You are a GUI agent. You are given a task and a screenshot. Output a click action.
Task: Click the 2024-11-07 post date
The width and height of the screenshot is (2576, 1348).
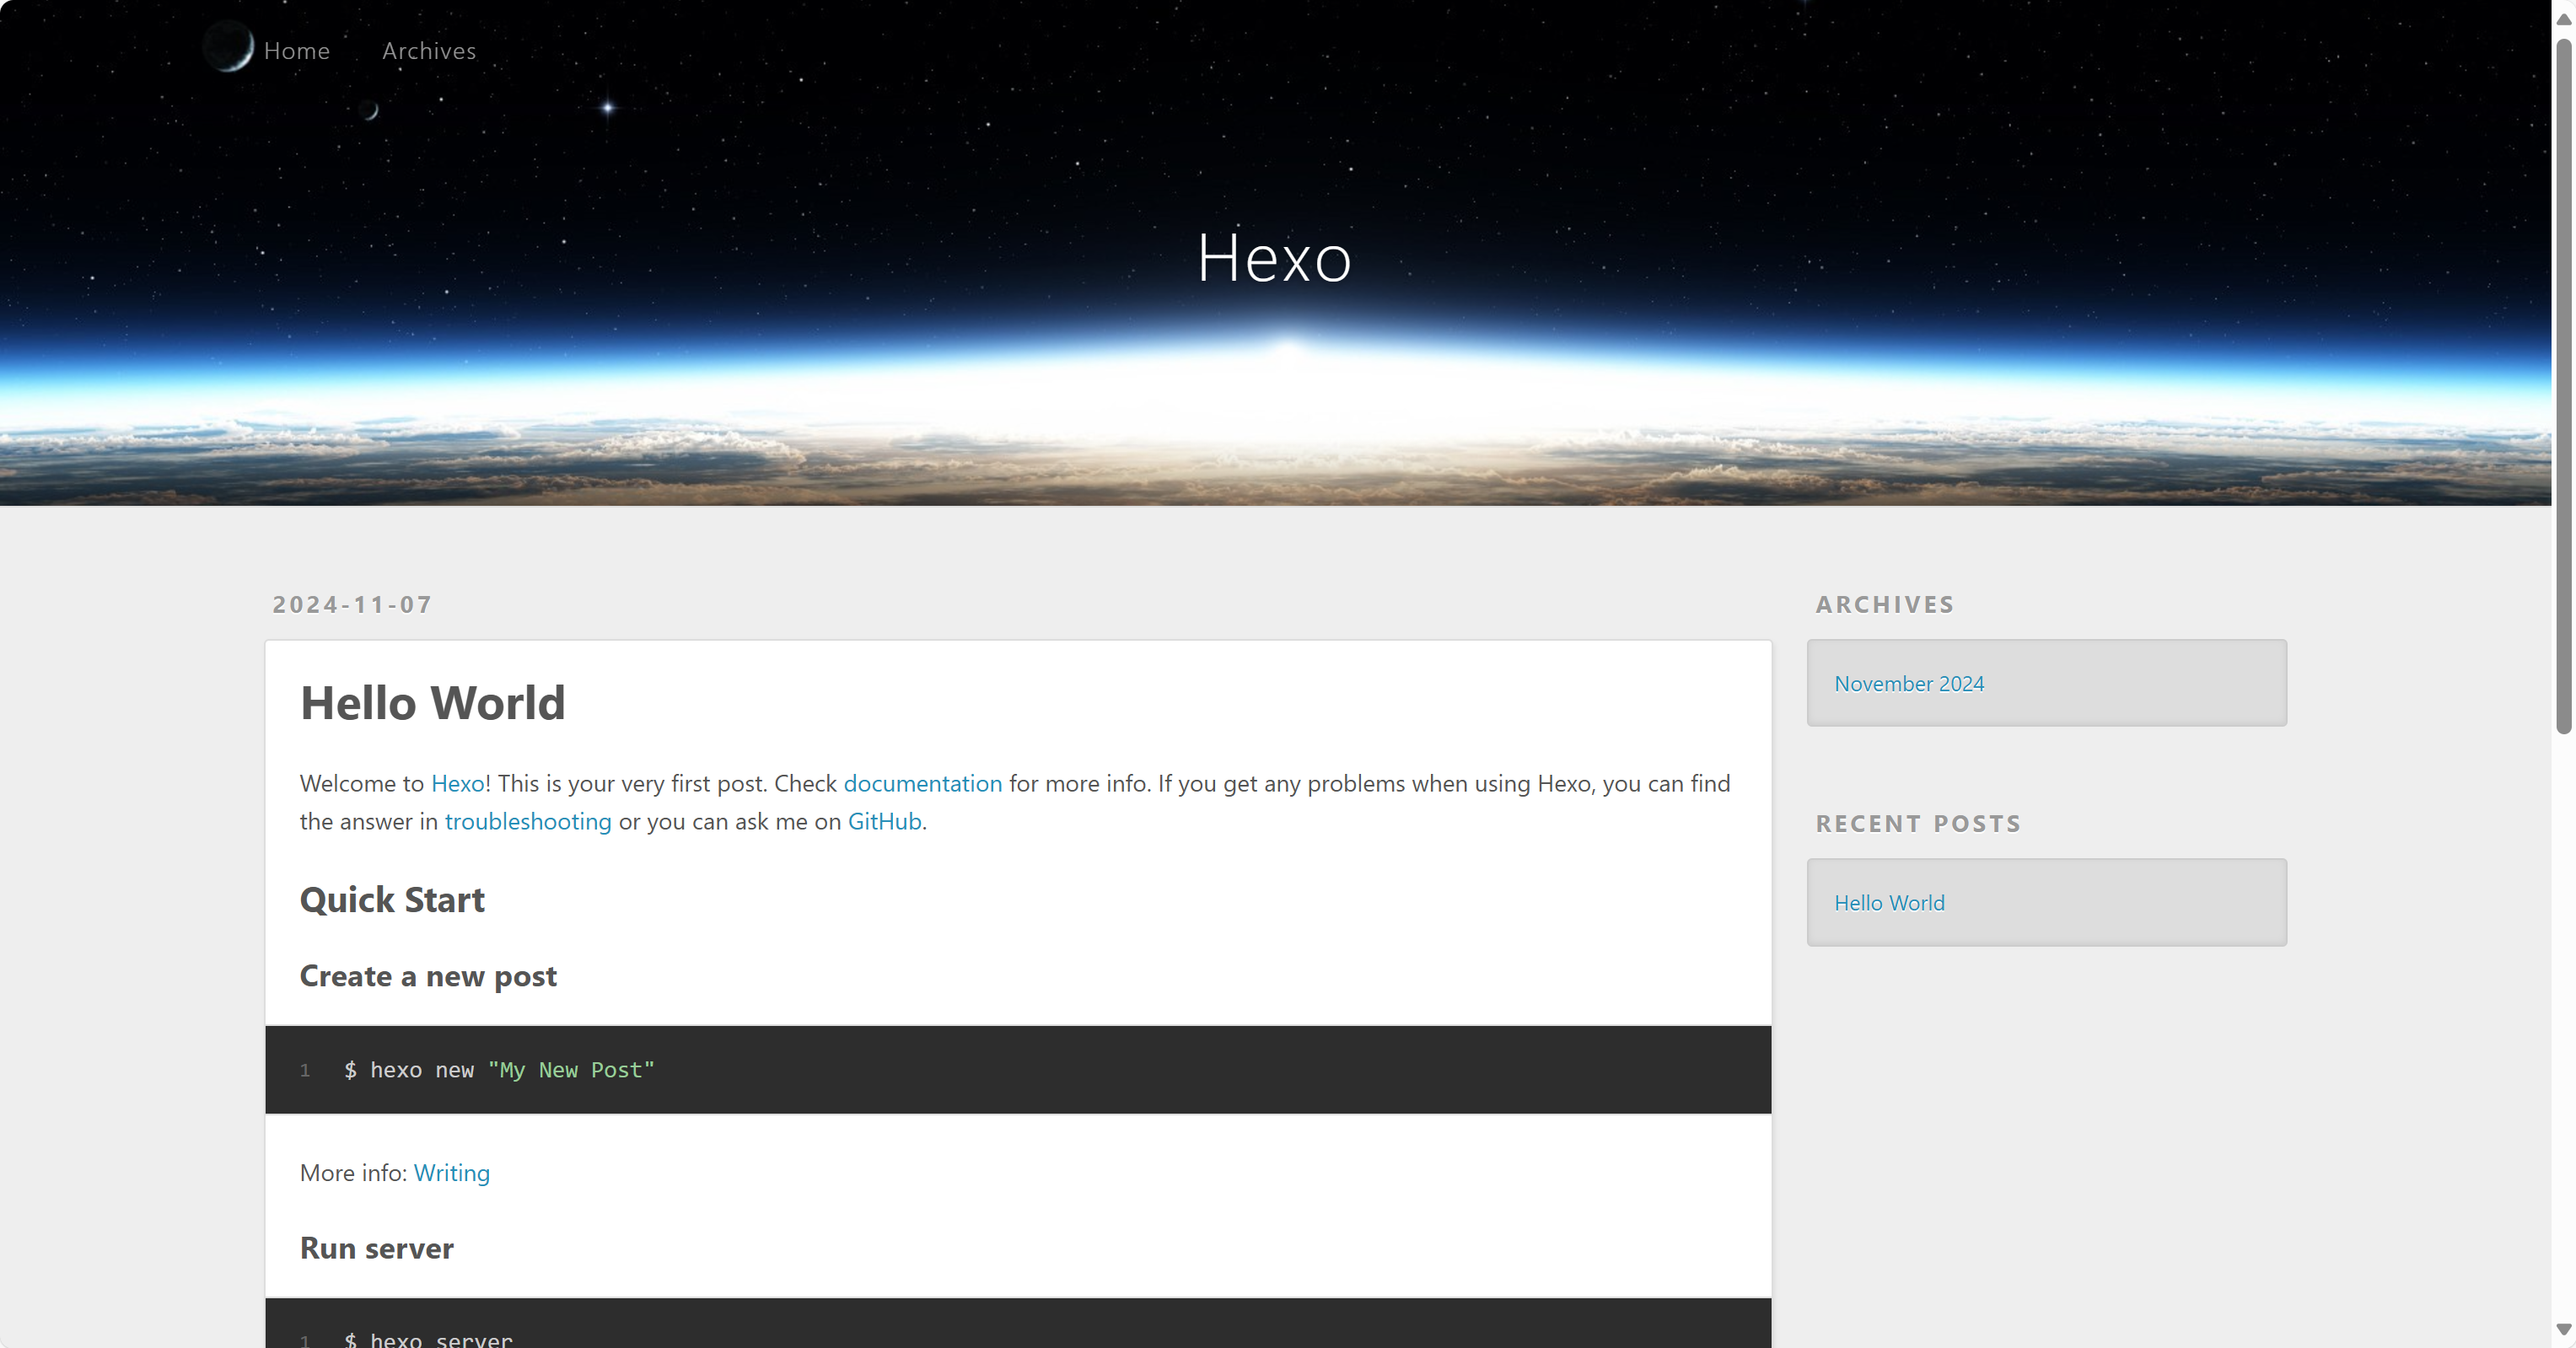pos(352,604)
